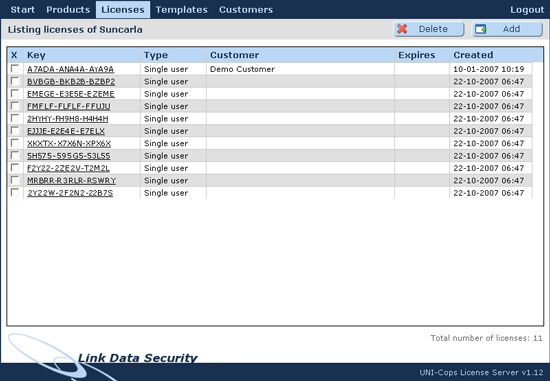Open the MRBRR-R3RLR-RSWRY license
Image resolution: width=550 pixels, height=381 pixels.
(x=72, y=181)
